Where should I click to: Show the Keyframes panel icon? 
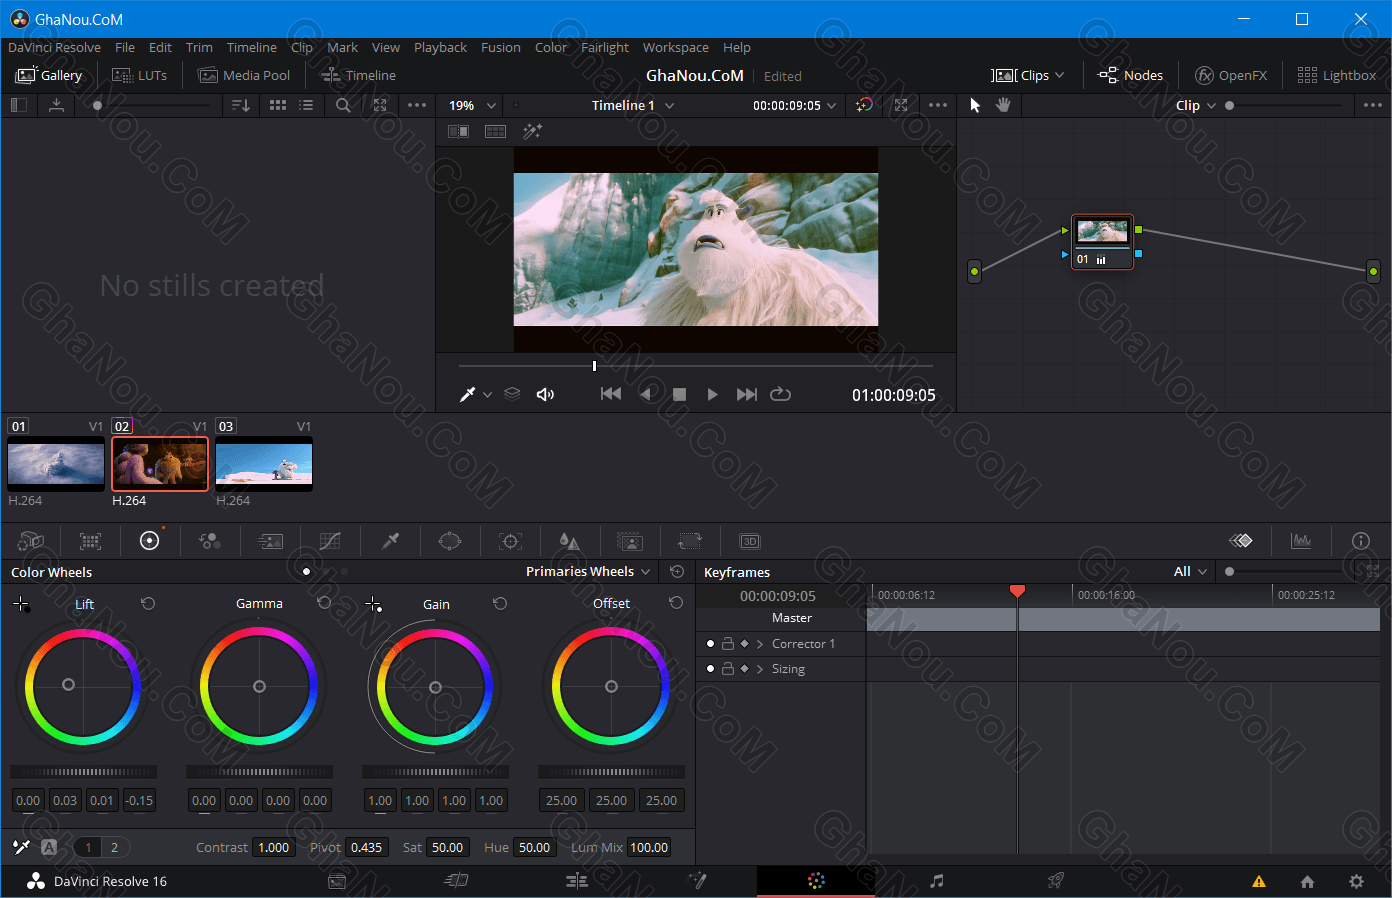pos(1241,541)
